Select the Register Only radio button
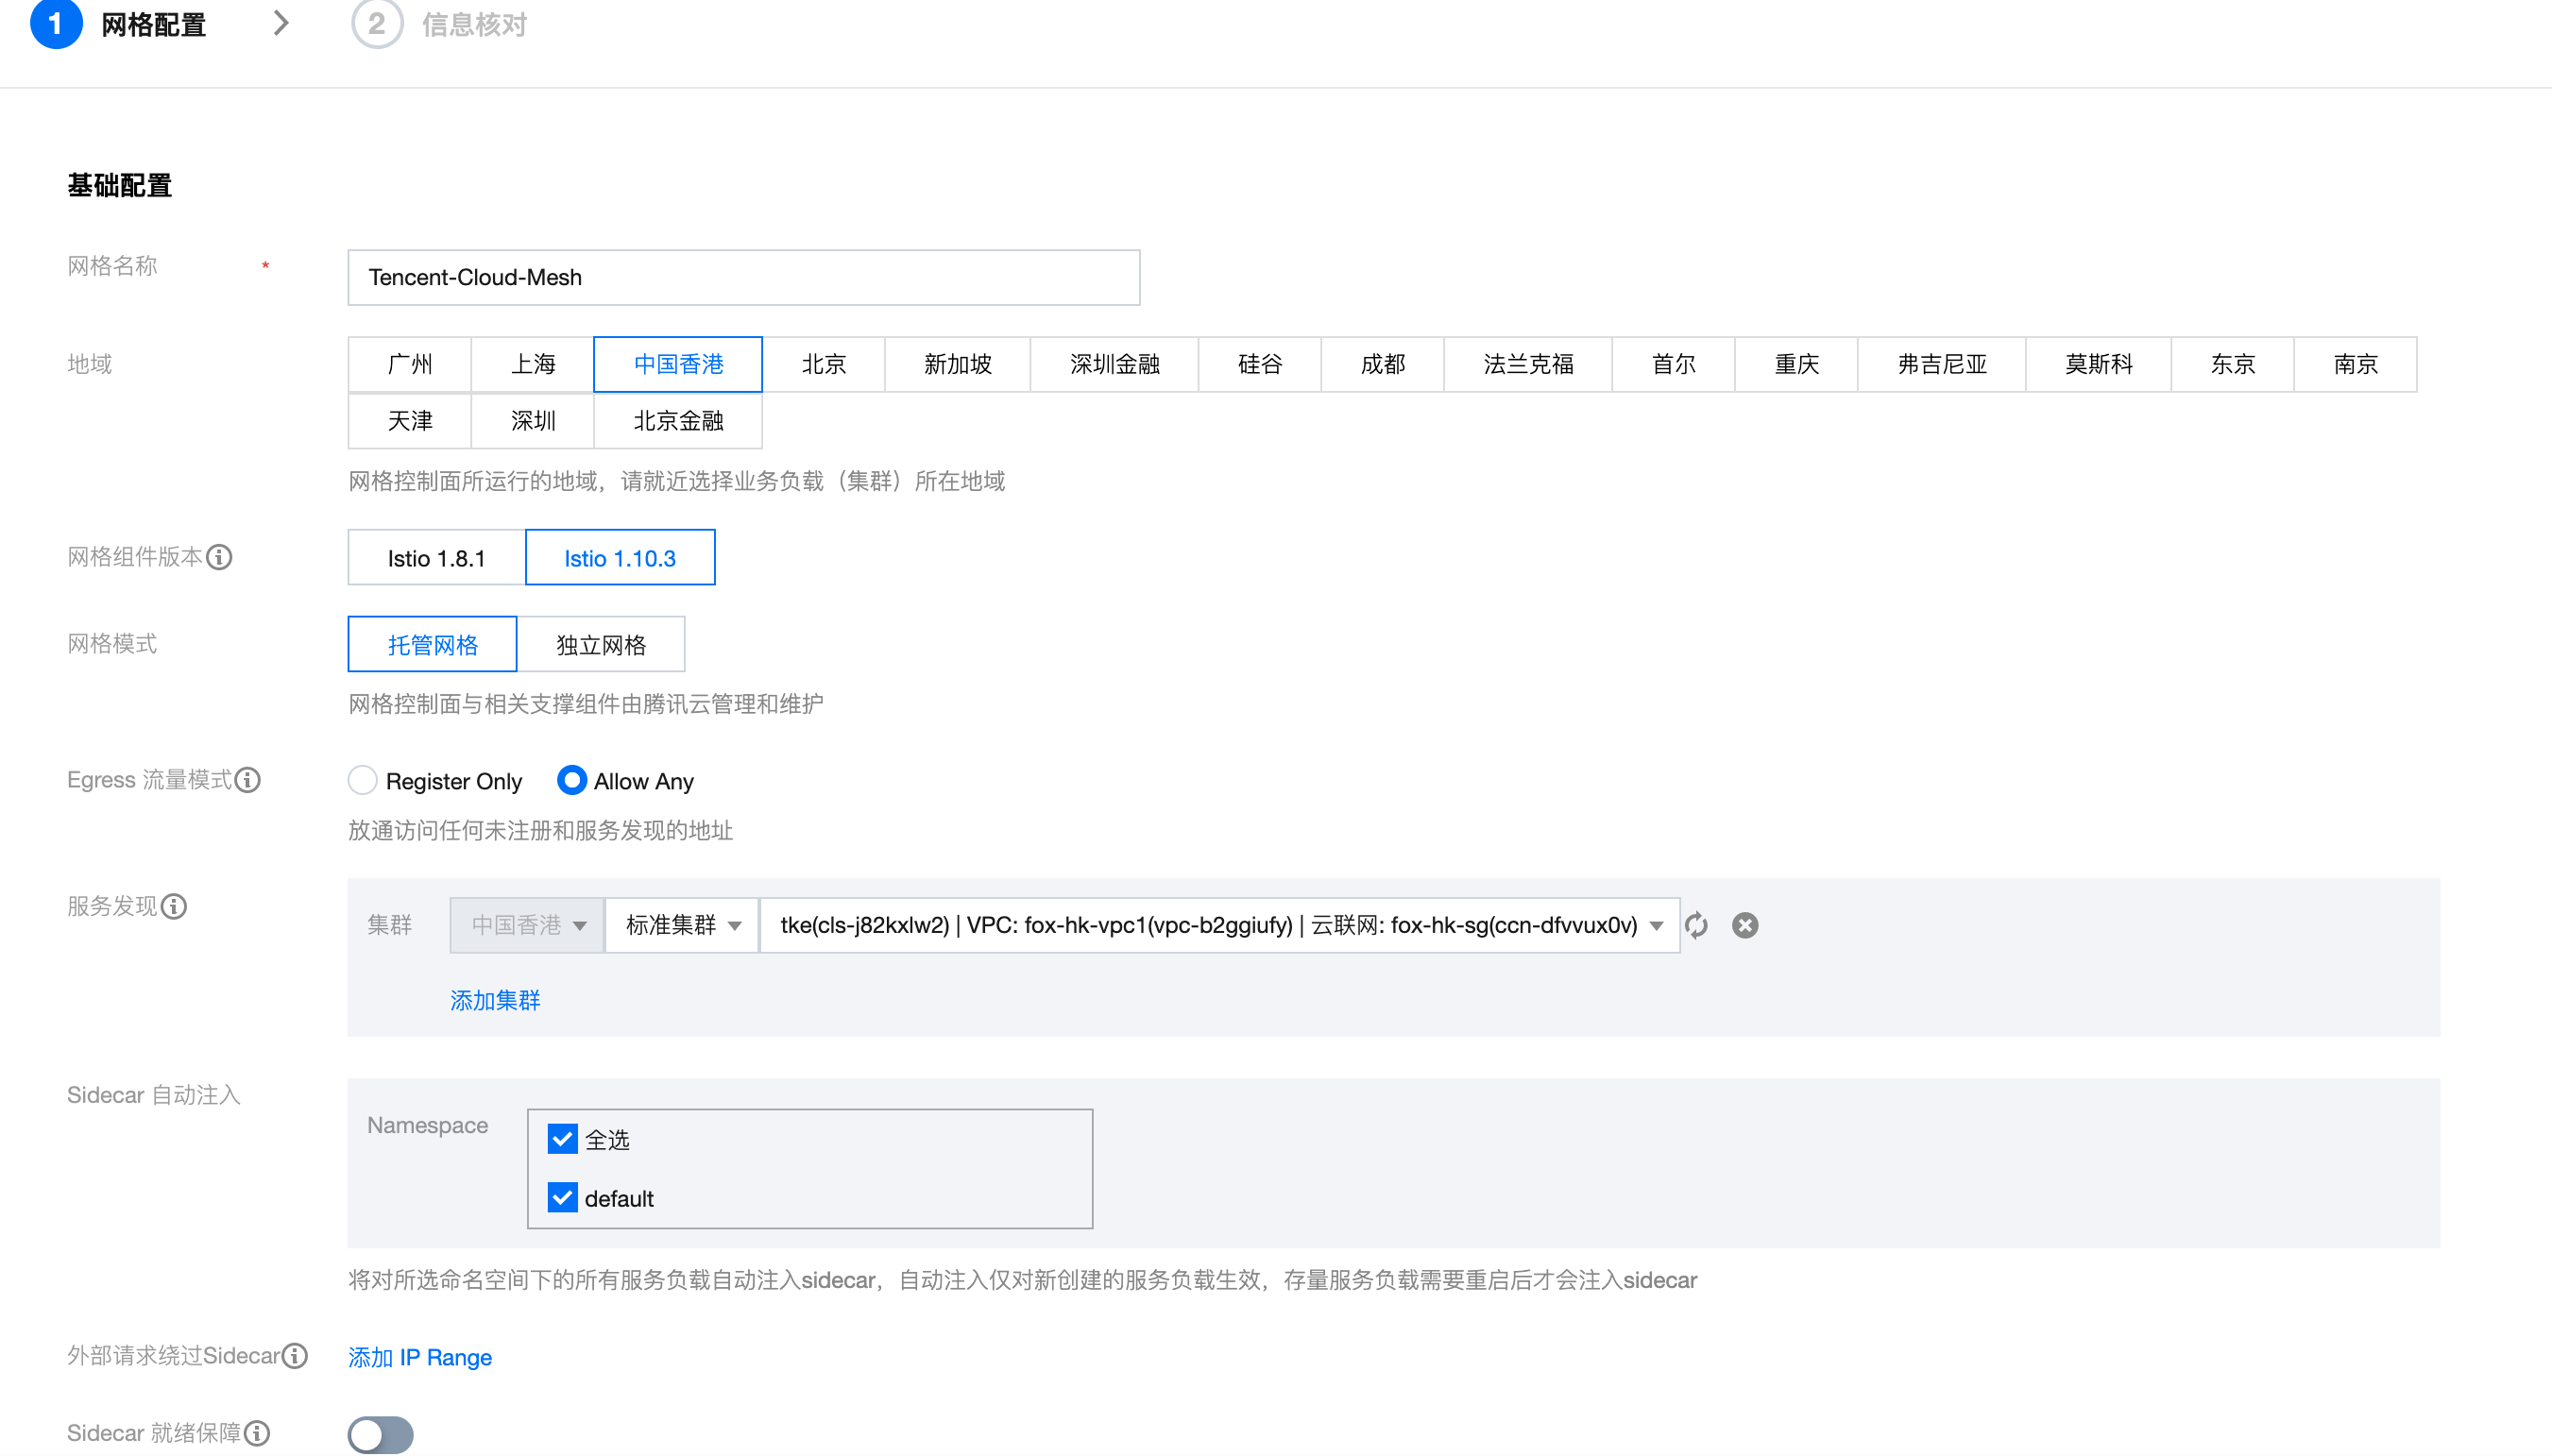 click(x=363, y=780)
